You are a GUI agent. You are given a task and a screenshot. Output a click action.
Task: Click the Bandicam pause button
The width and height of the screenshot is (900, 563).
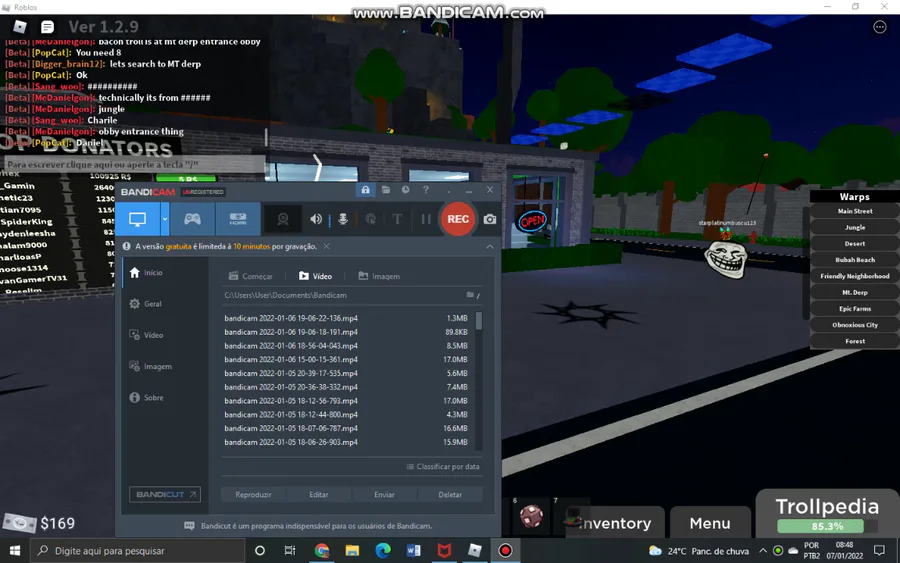(x=426, y=219)
